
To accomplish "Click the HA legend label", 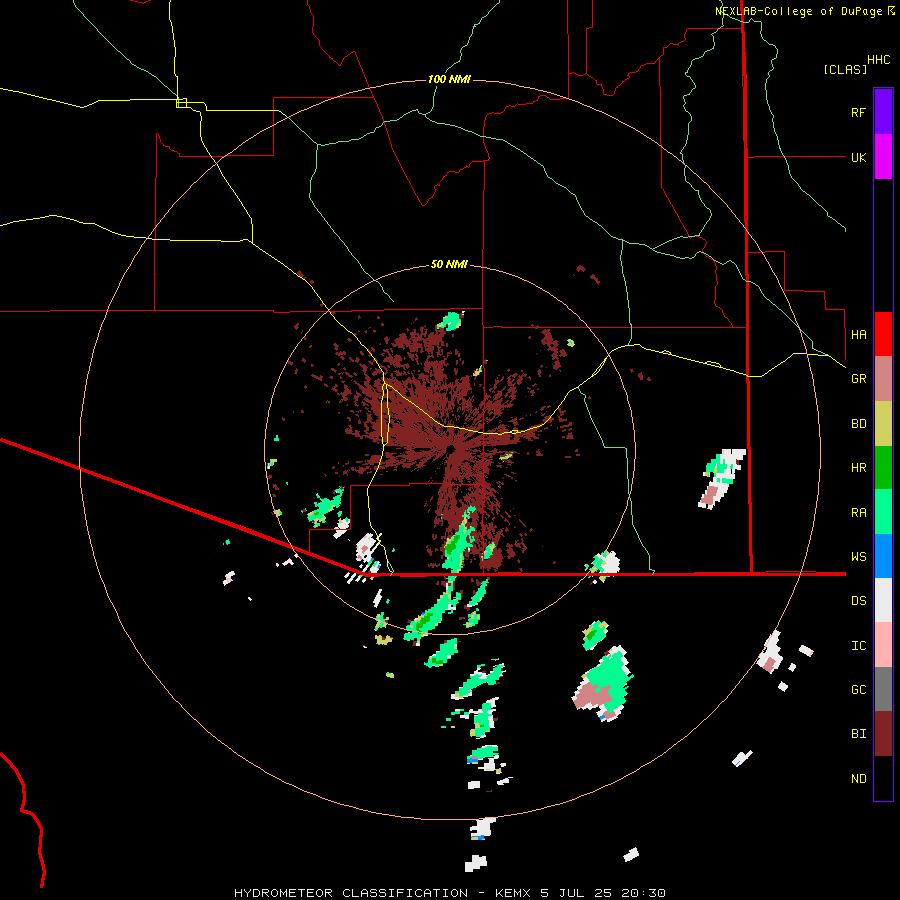I will tap(859, 335).
